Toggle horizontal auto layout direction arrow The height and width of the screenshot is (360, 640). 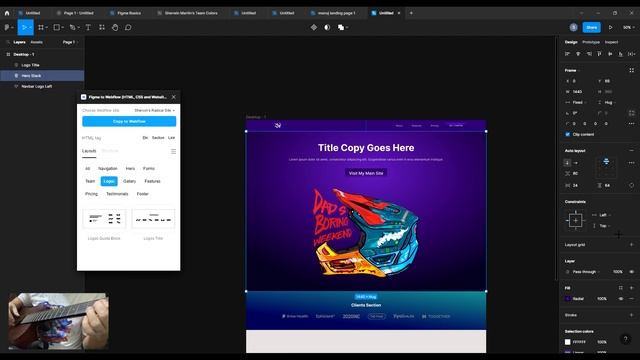(576, 163)
